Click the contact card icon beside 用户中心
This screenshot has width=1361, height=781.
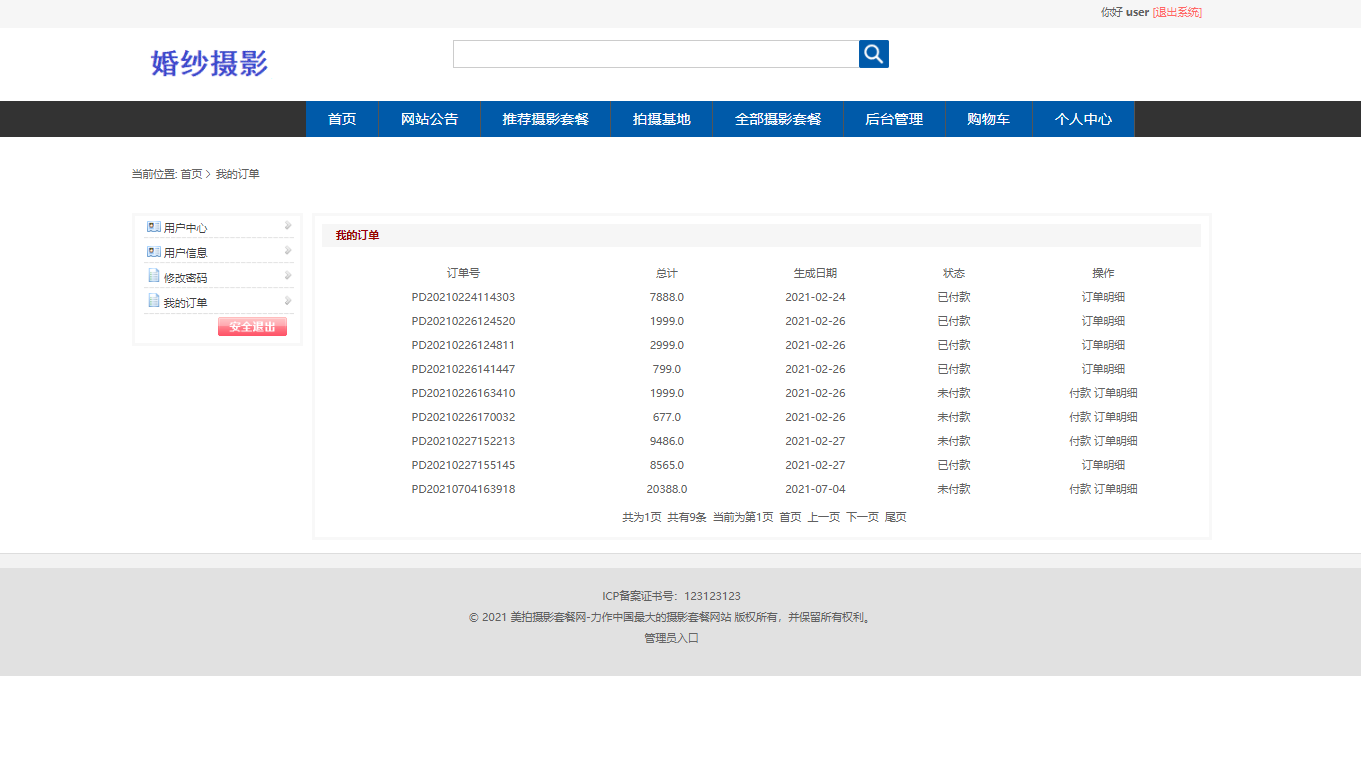pos(152,225)
